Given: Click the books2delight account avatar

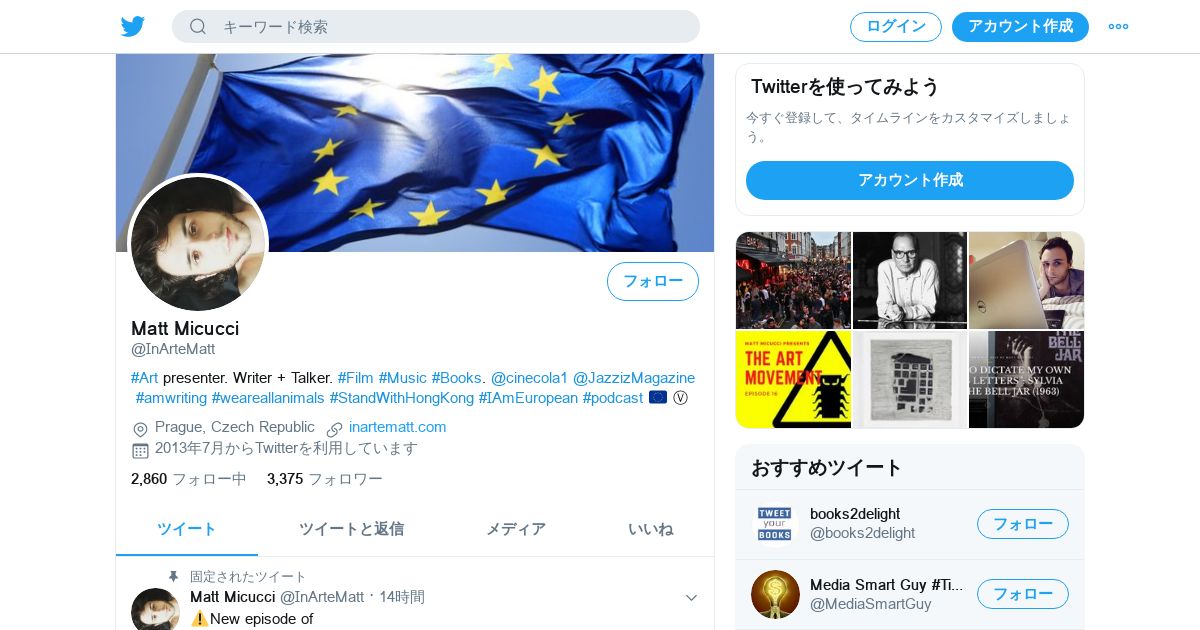Looking at the screenshot, I should pos(775,524).
